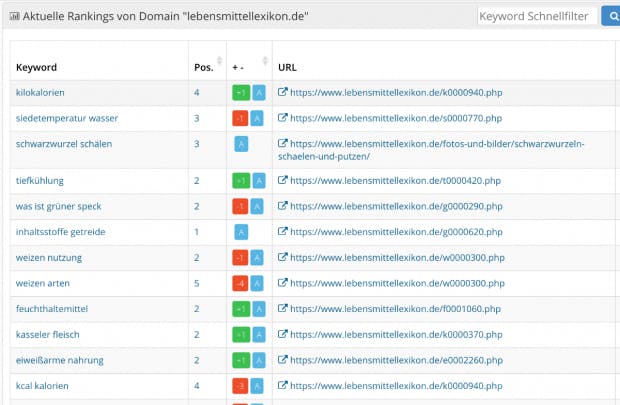Screen dimensions: 620x405
Task: Open URL ending g0000290.php
Action: 396,206
